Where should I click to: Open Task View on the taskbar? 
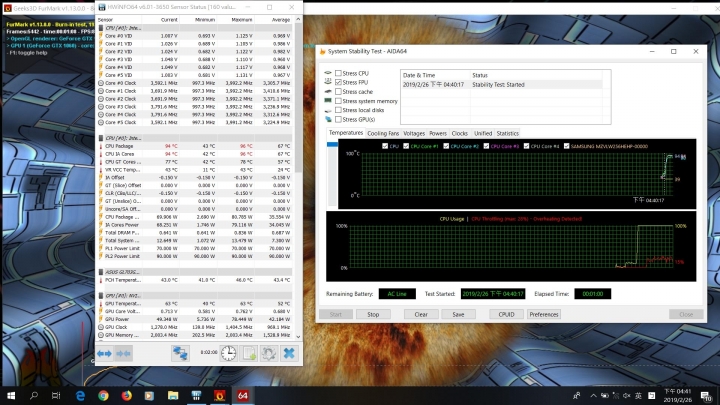coord(56,395)
